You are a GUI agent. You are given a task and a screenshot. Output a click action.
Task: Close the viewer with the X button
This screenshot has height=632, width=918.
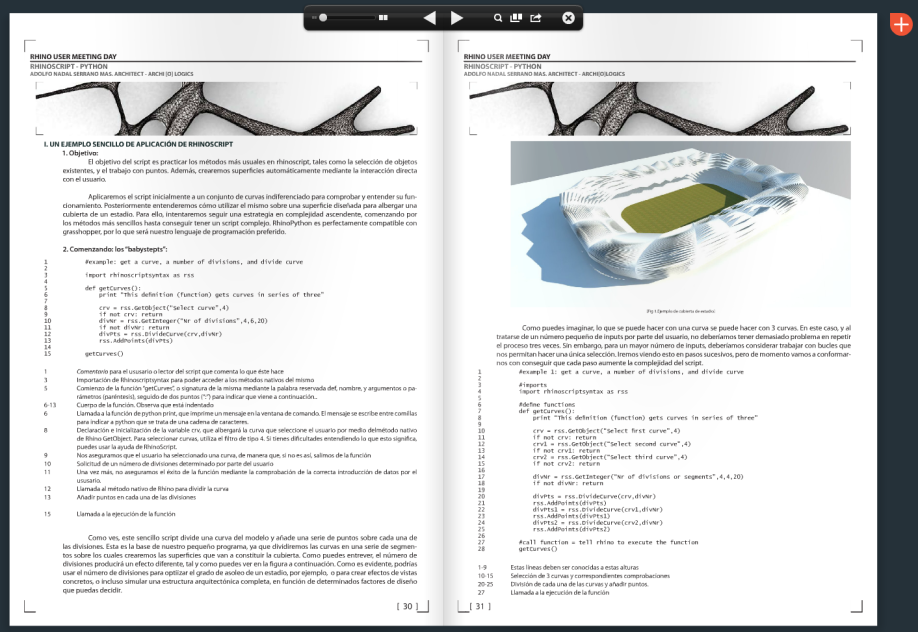pyautogui.click(x=568, y=18)
